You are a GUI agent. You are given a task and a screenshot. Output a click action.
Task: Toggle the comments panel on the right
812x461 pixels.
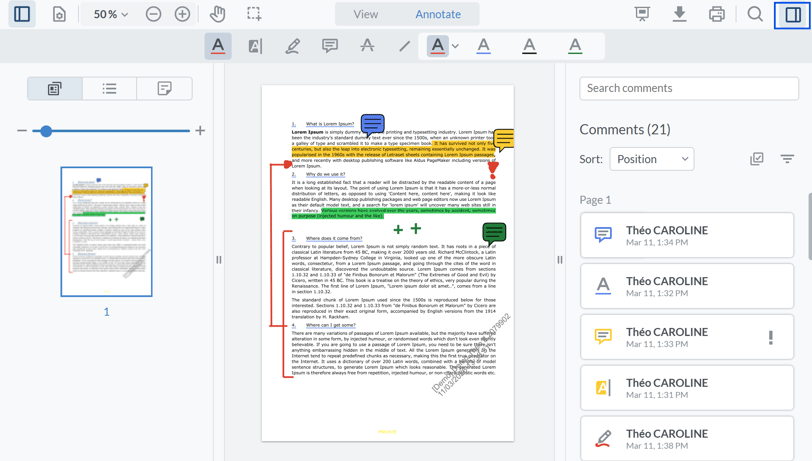click(792, 15)
